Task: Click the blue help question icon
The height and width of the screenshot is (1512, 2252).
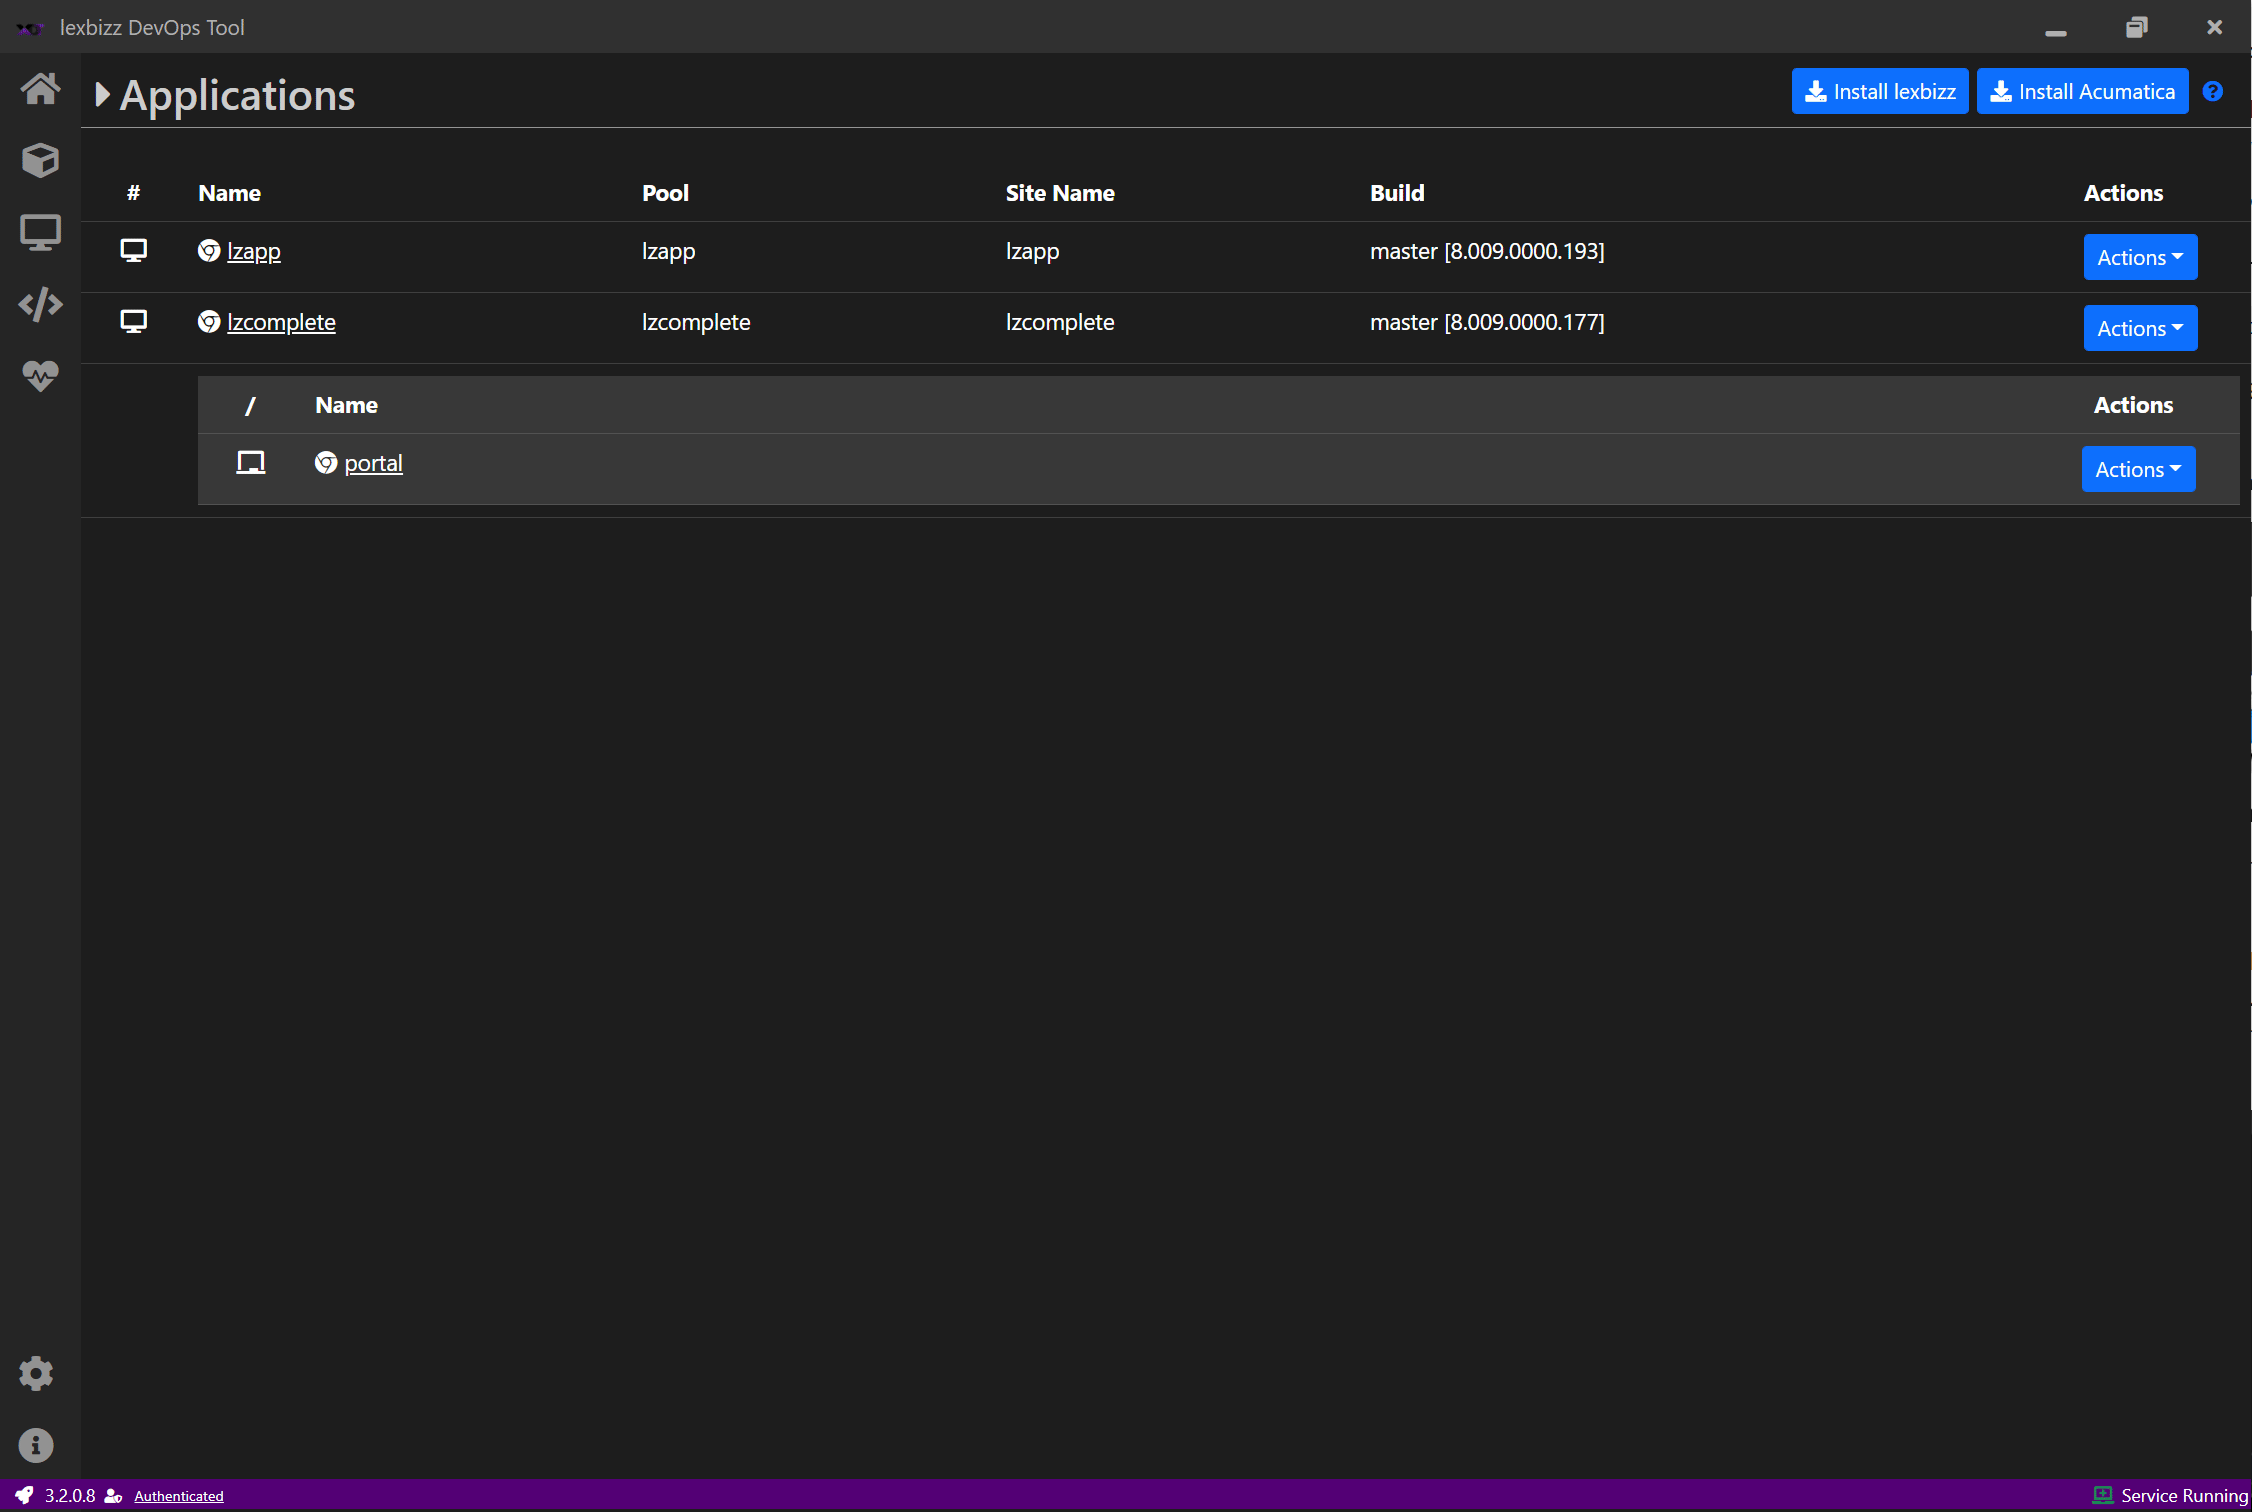Action: (2213, 92)
